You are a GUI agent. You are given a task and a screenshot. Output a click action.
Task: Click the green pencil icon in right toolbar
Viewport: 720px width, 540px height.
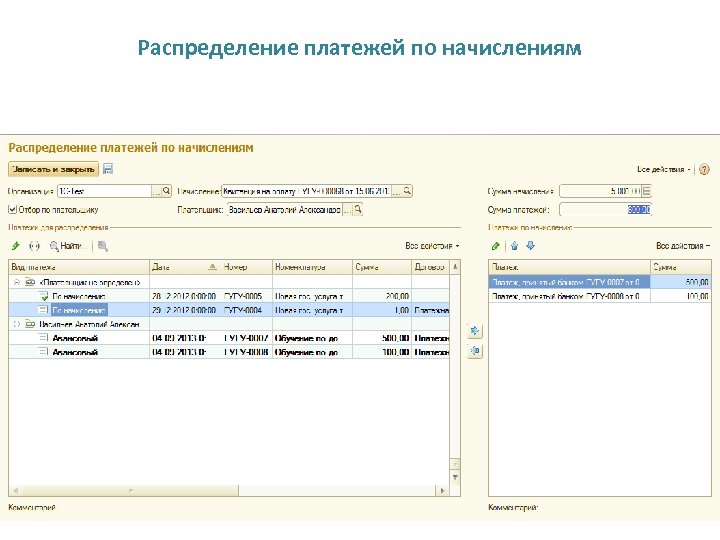(495, 246)
